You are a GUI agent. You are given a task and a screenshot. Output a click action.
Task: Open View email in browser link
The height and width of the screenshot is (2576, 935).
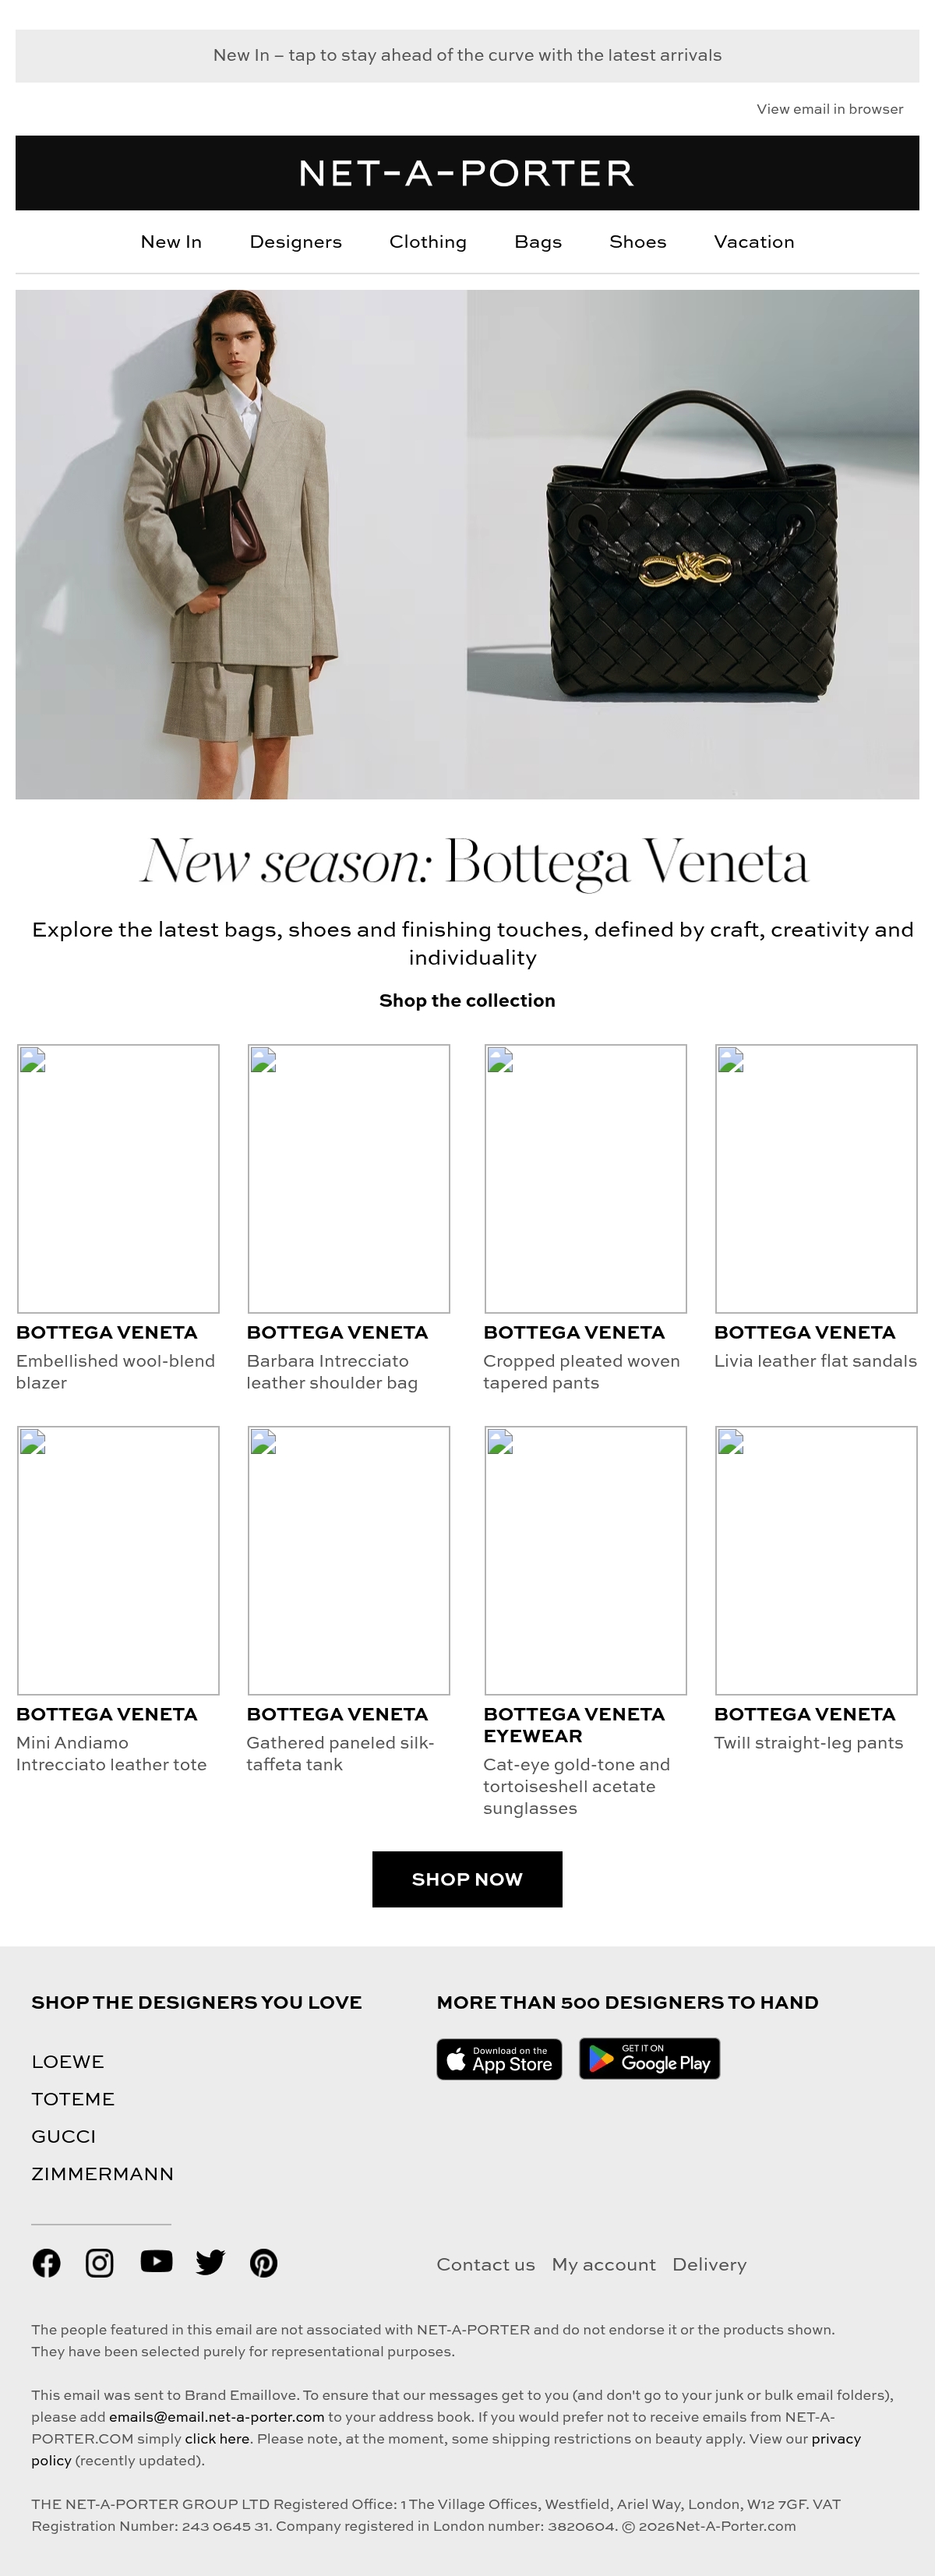pos(830,109)
